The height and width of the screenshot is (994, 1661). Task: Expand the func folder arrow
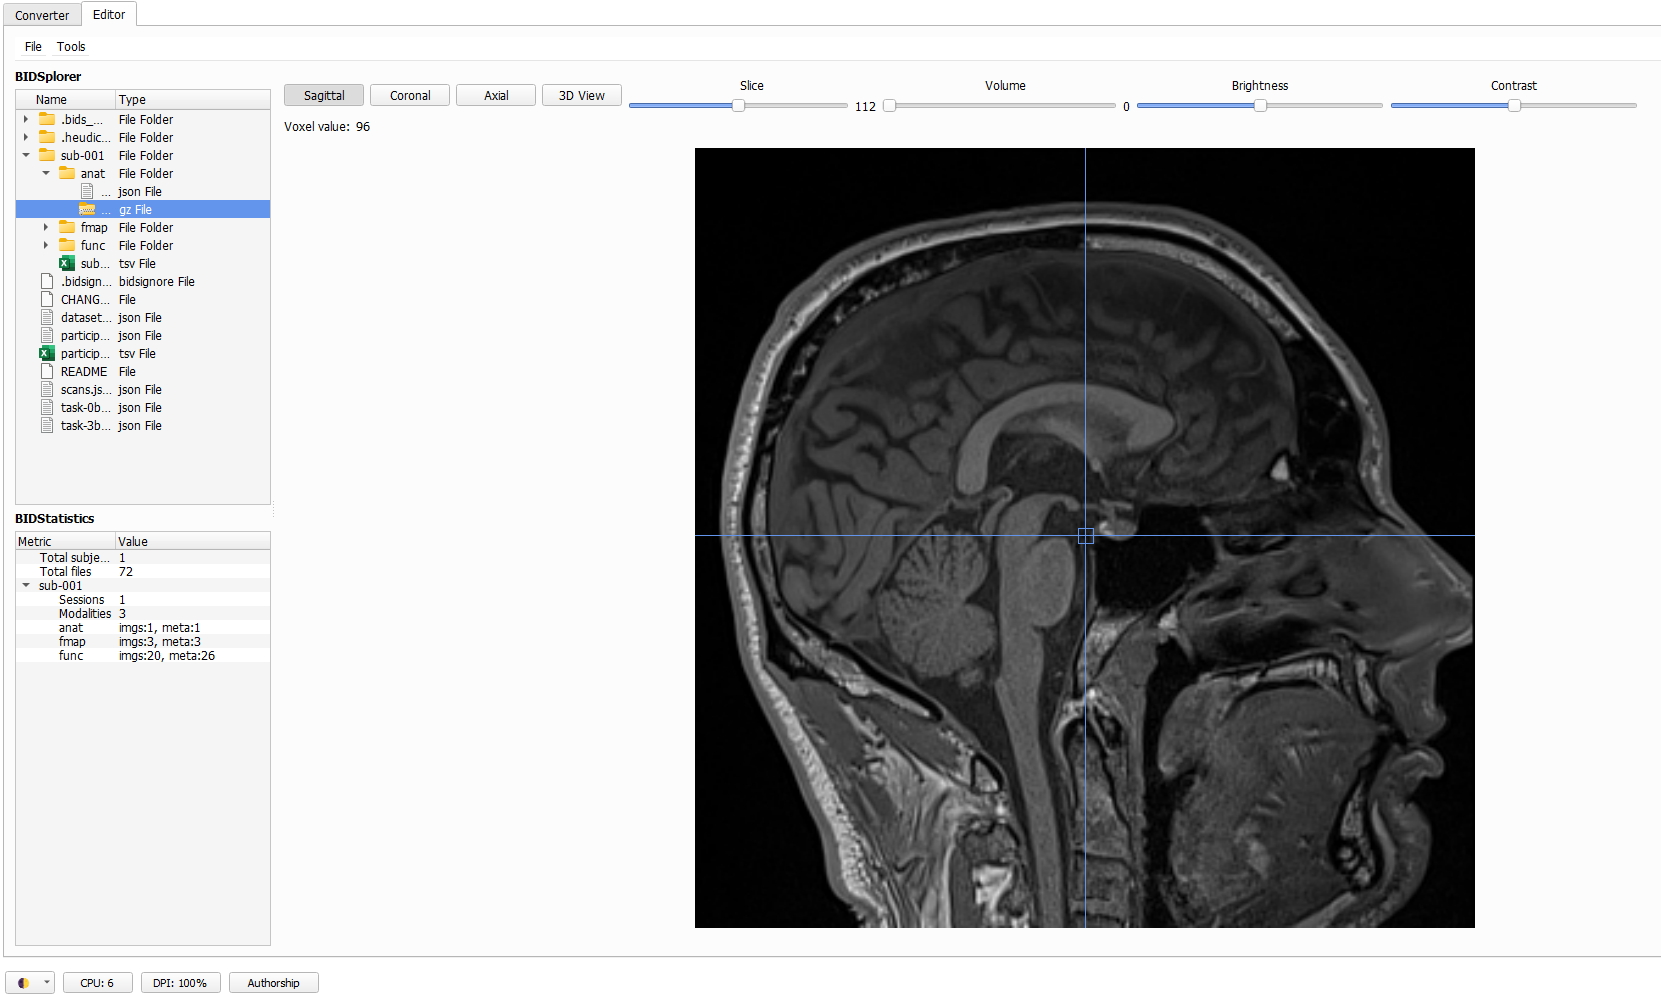click(46, 246)
